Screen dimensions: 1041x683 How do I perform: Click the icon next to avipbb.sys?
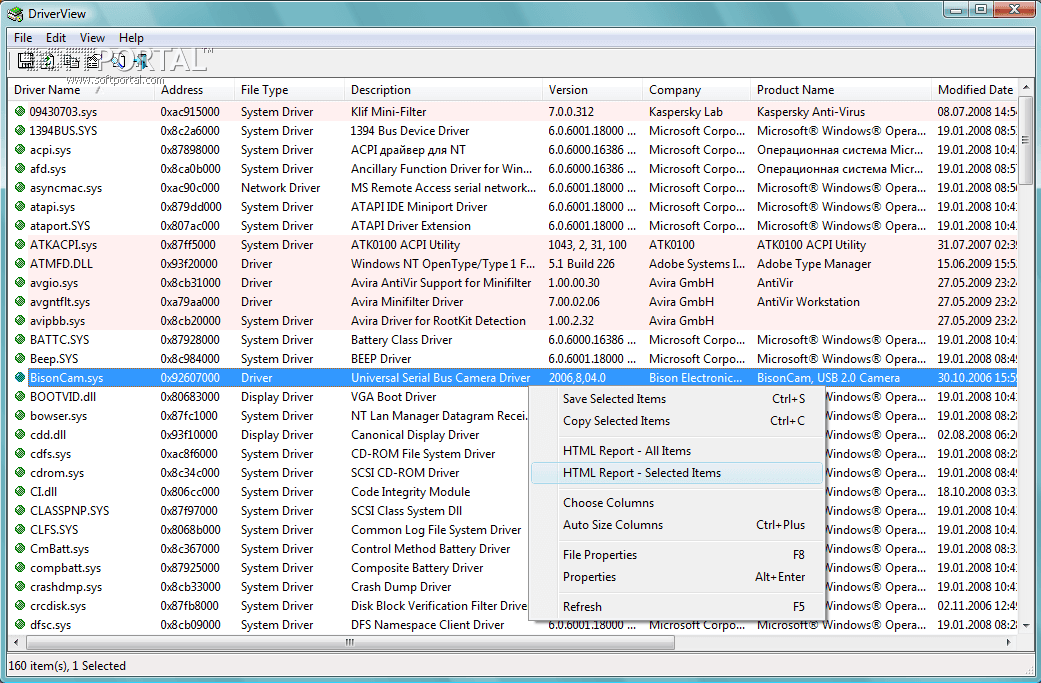tap(20, 321)
